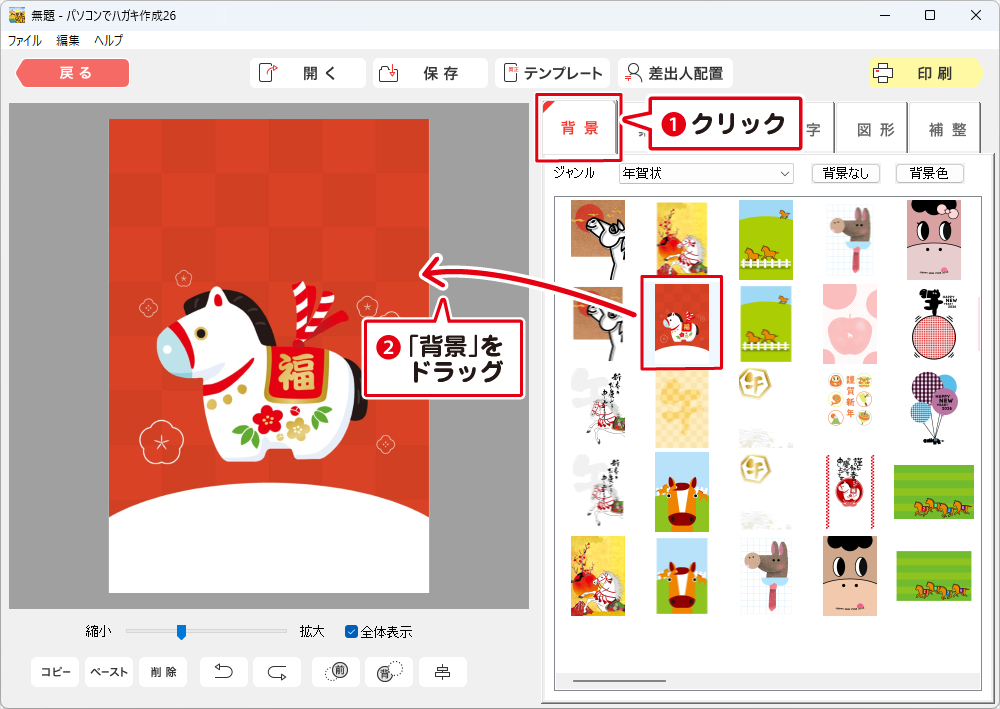Open the テンプレート template chooser
This screenshot has height=709, width=1000.
coord(552,73)
